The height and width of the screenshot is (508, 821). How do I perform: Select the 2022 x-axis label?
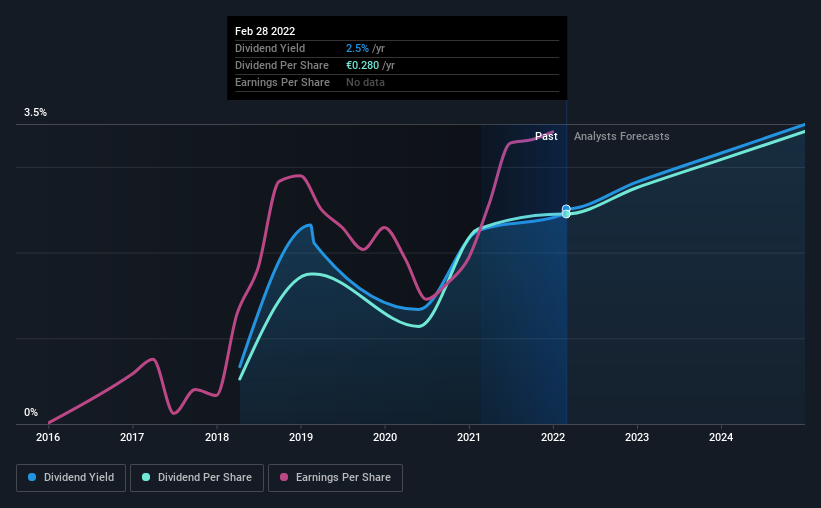[x=553, y=437]
